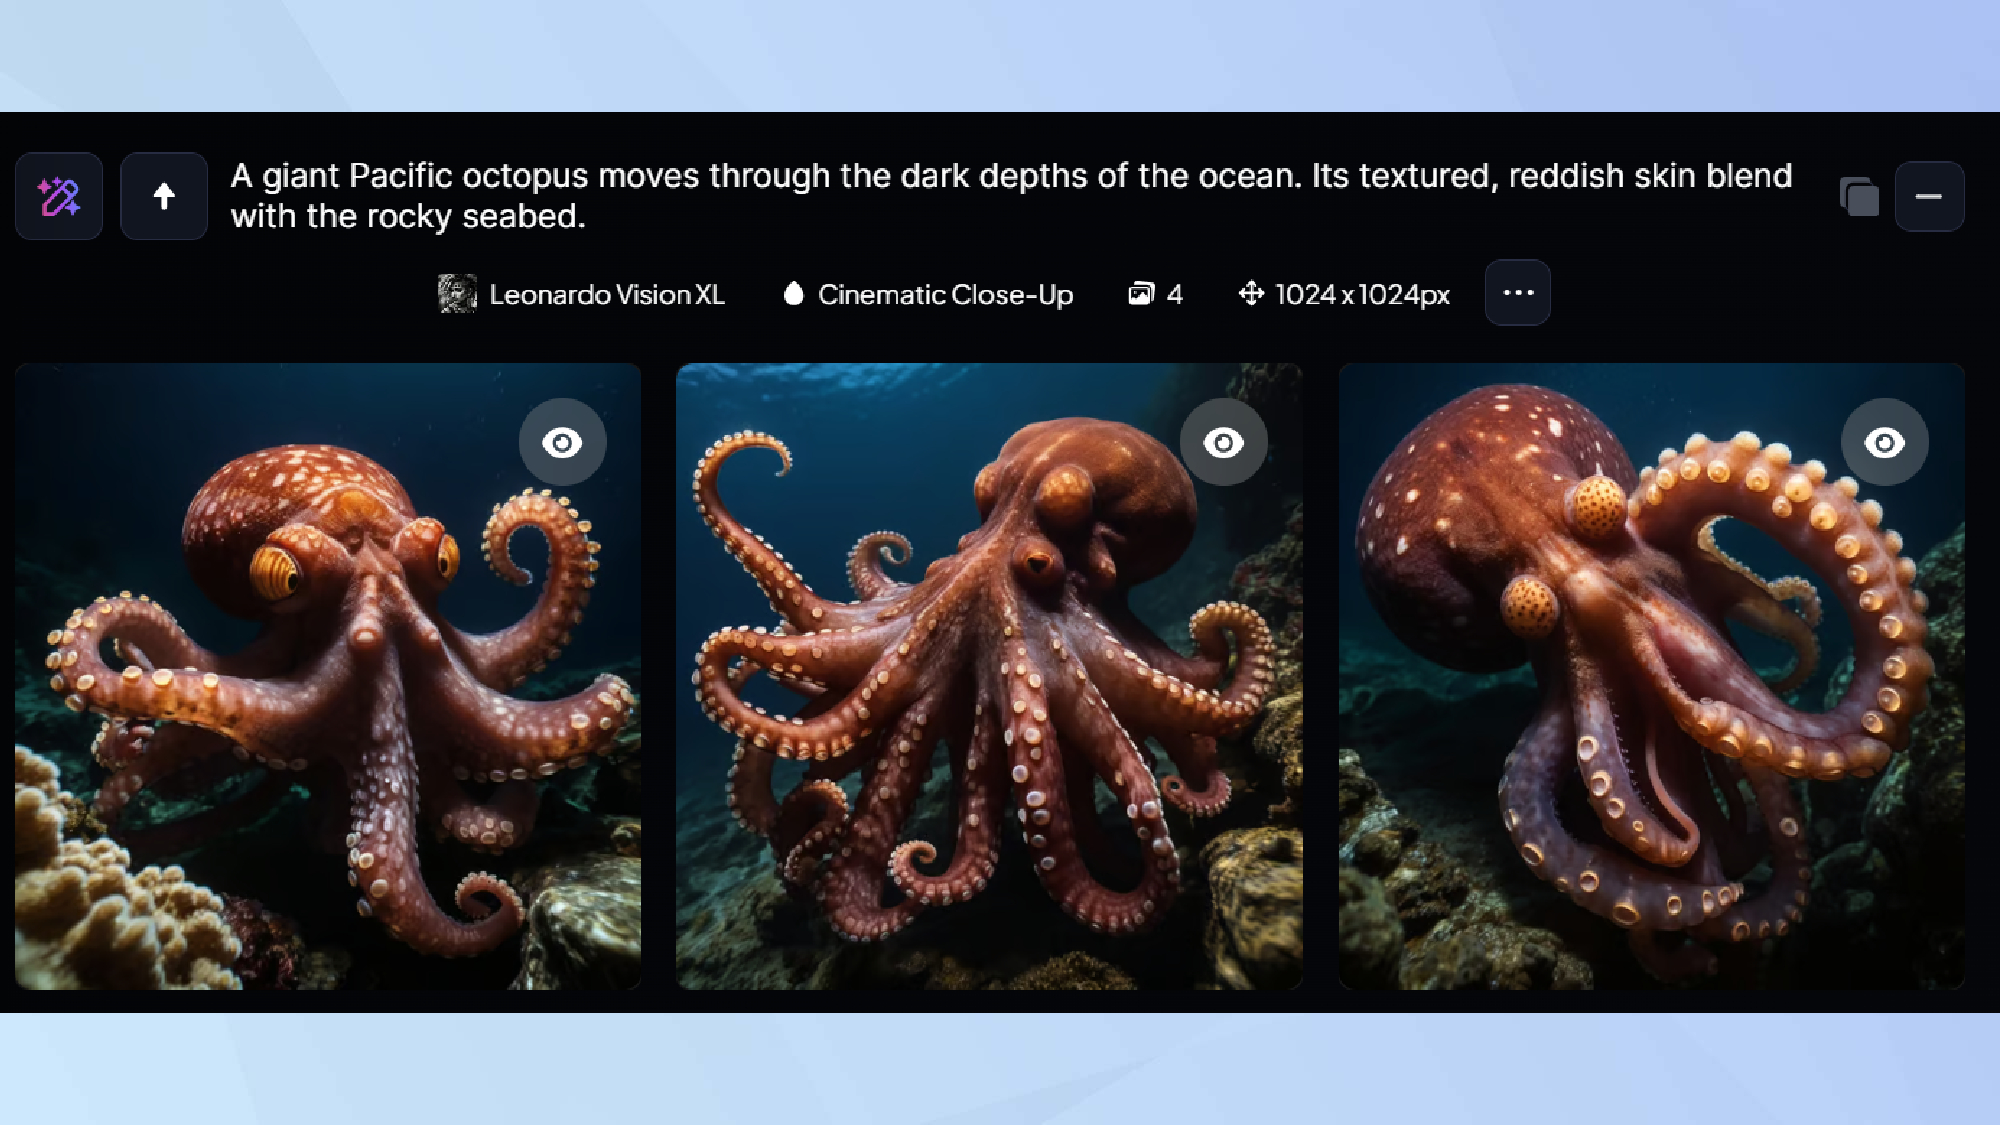Viewport: 2000px width, 1125px height.
Task: Open the first octopus image with coral
Action: (328, 676)
